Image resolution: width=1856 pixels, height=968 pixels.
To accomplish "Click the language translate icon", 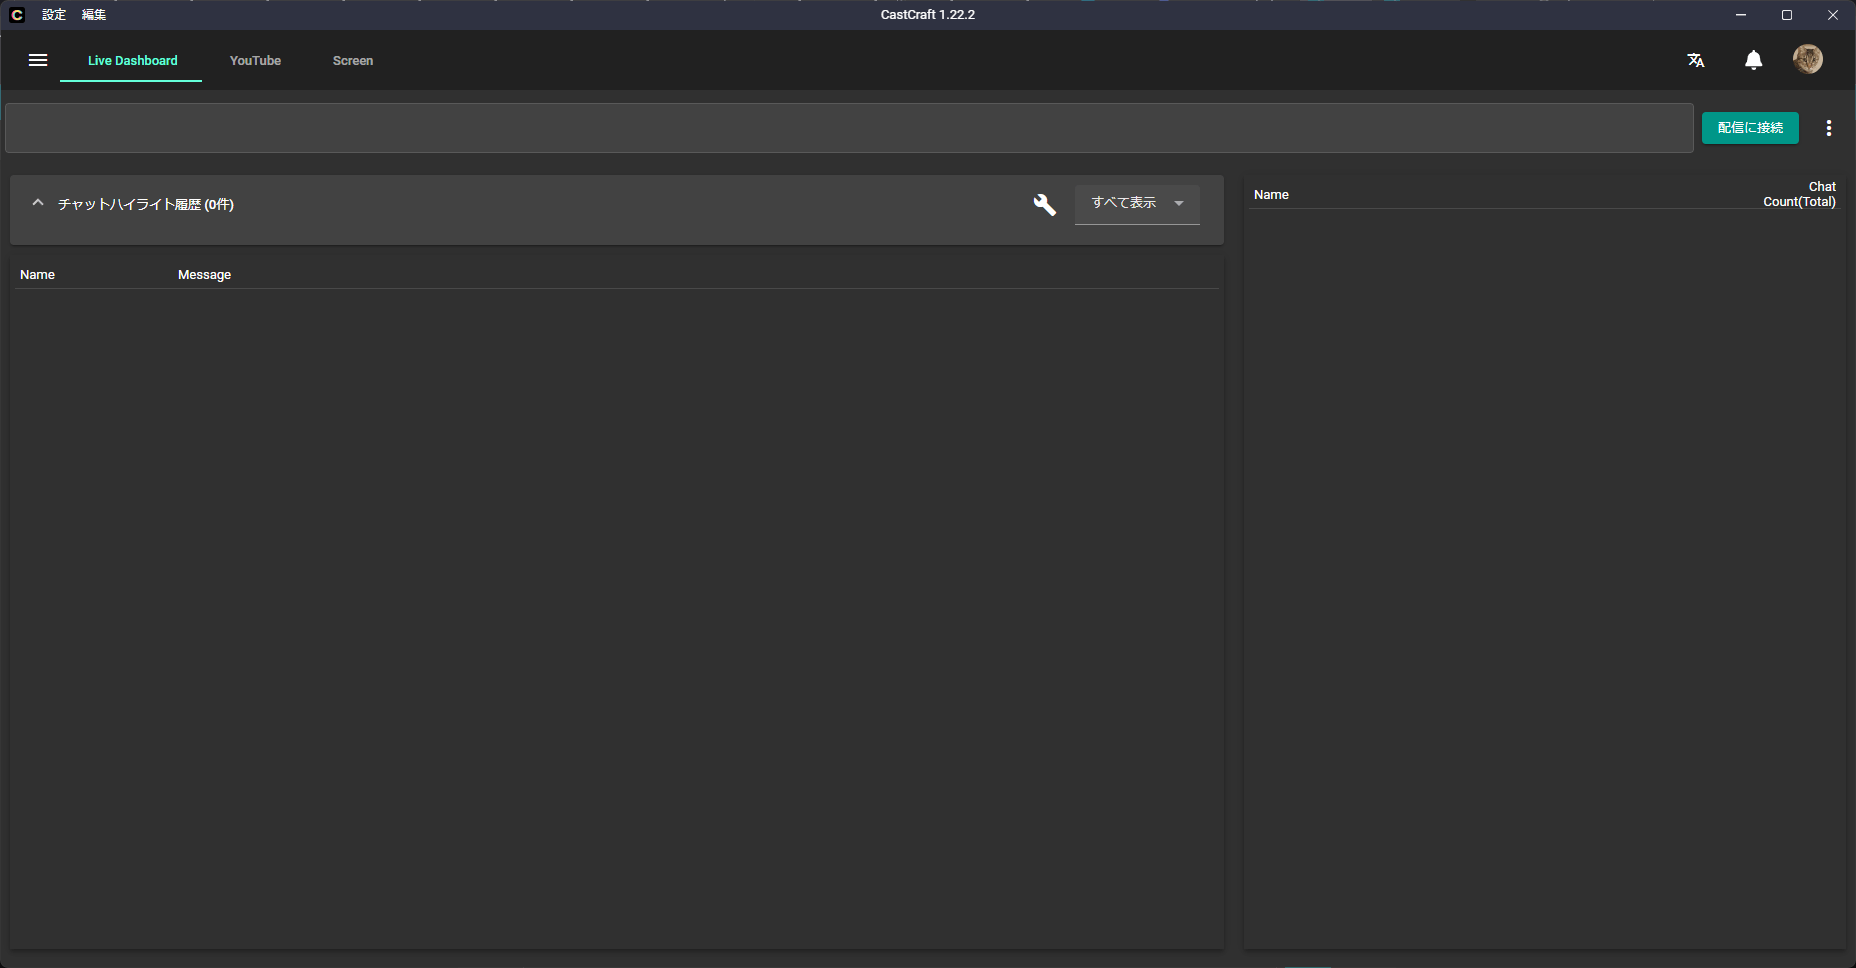I will pos(1696,61).
